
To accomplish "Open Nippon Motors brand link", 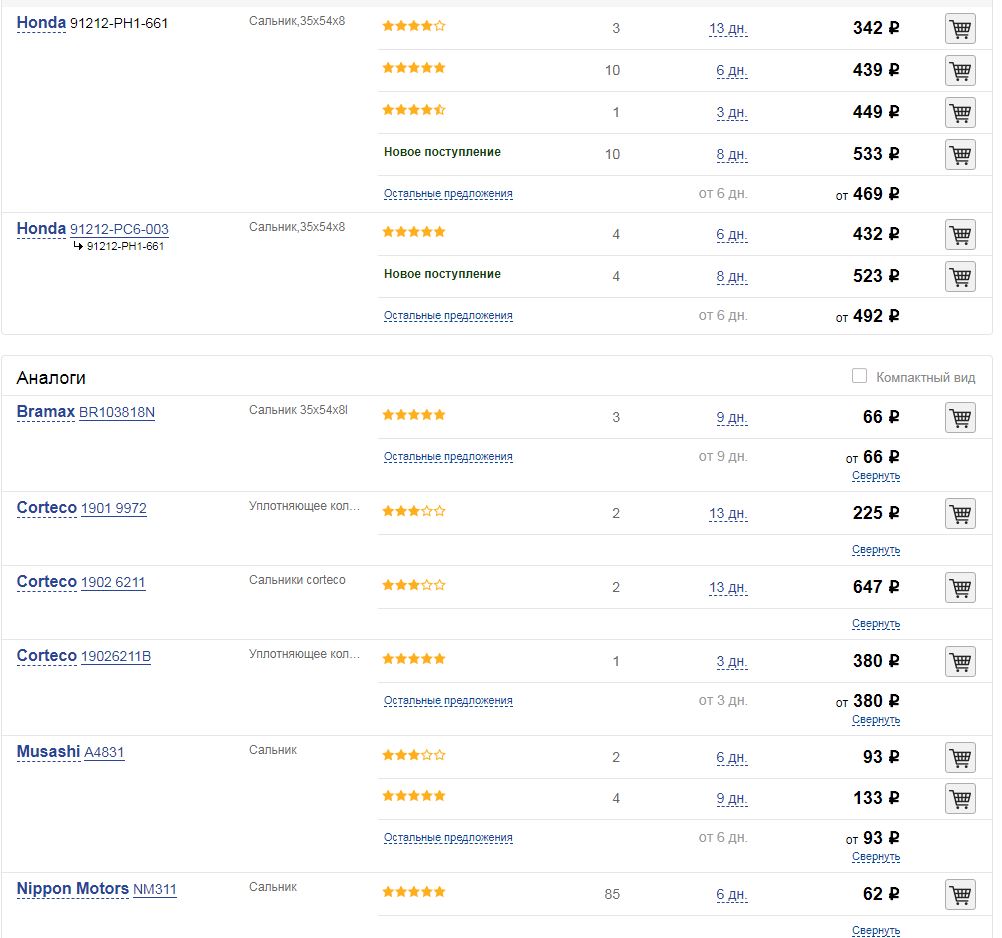I will [73, 888].
